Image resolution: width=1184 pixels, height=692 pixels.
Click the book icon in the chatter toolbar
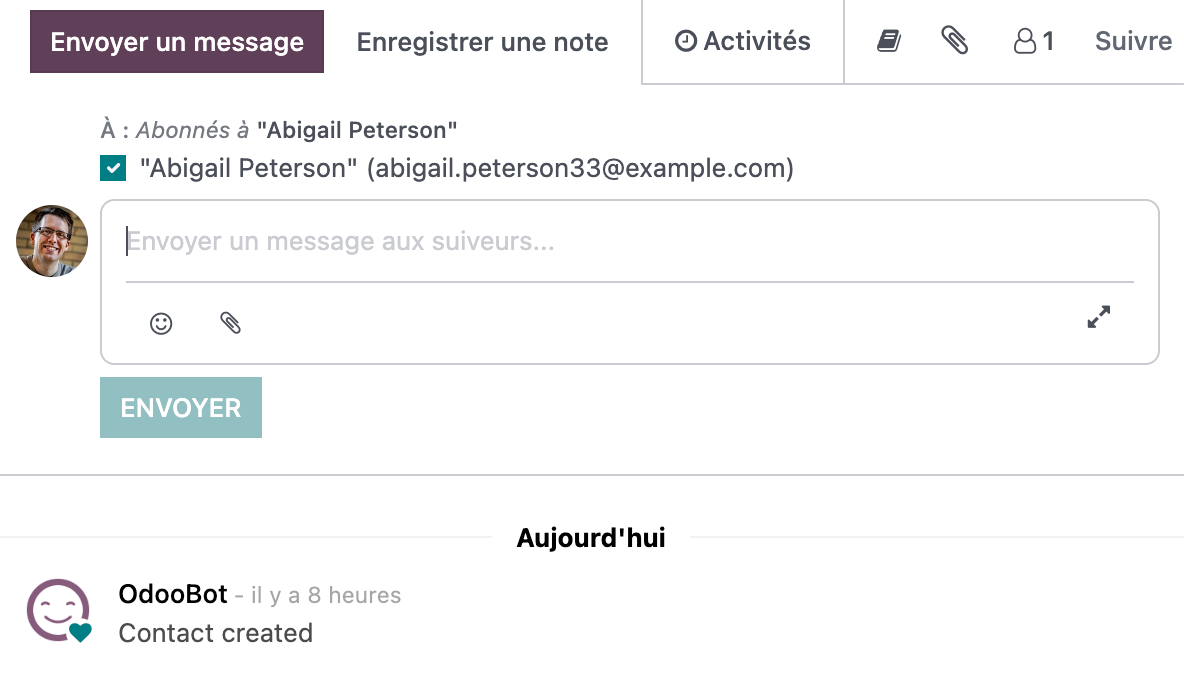click(888, 41)
